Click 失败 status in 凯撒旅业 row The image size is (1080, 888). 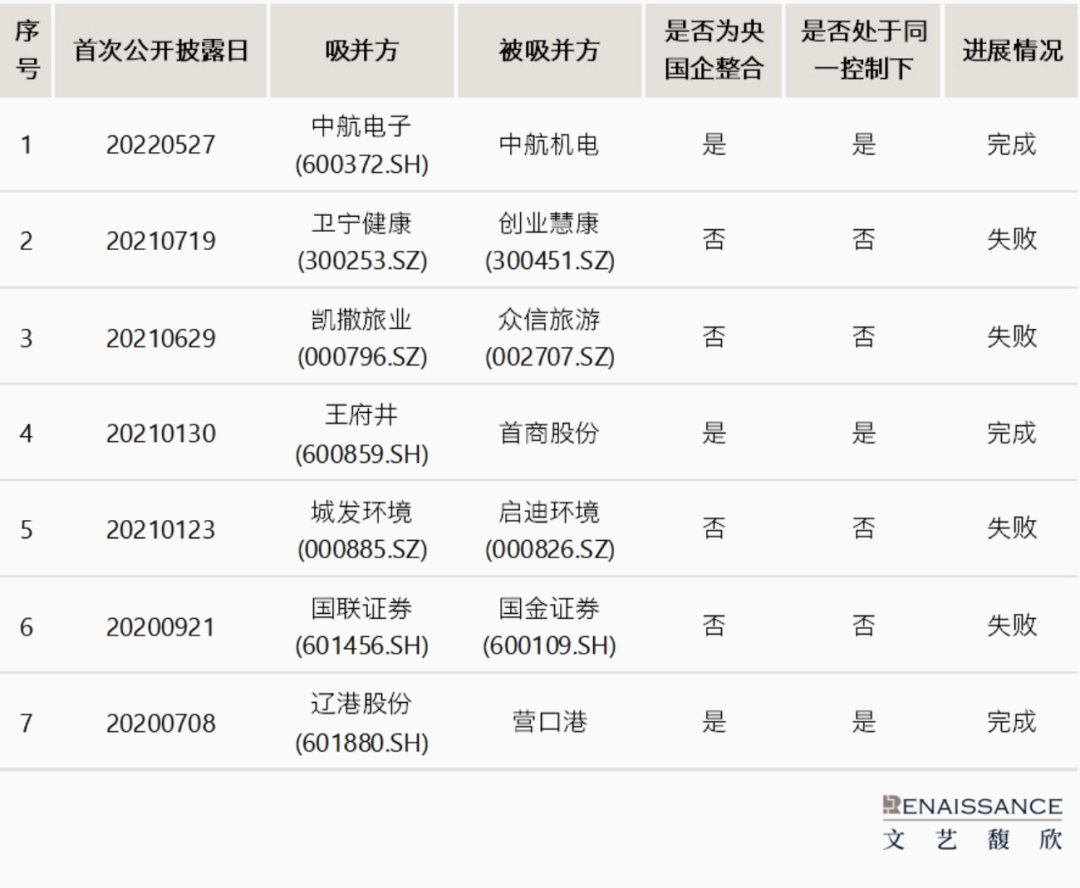pyautogui.click(x=1011, y=336)
